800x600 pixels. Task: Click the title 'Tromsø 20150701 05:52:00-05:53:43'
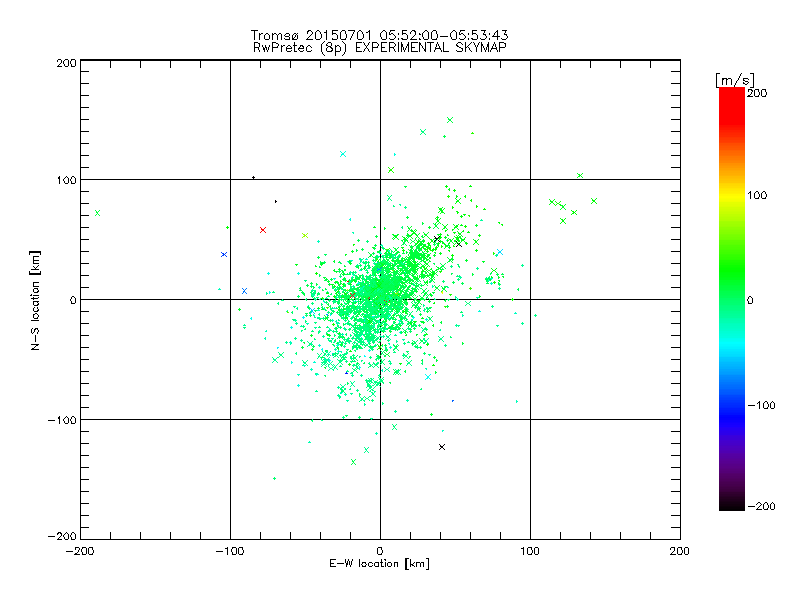click(x=379, y=35)
